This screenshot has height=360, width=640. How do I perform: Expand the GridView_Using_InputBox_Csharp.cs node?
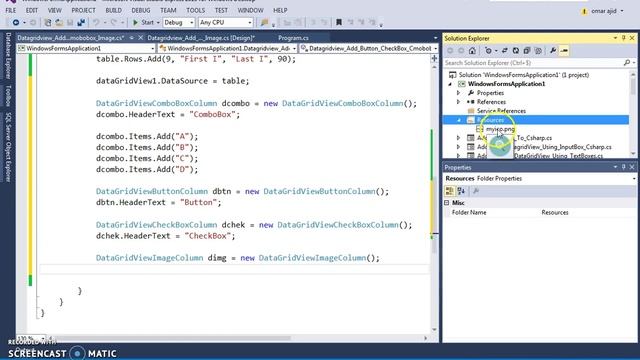[x=458, y=147]
